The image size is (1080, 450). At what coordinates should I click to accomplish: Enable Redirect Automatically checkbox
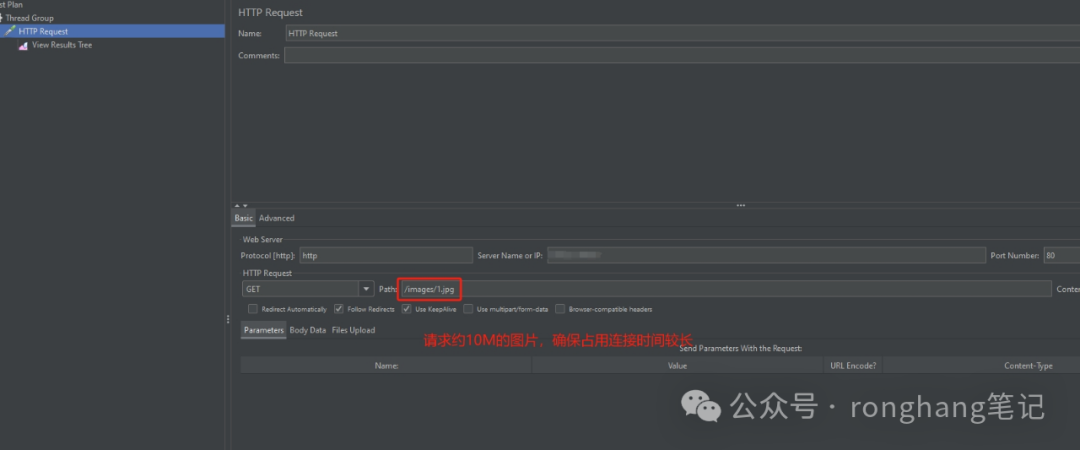253,309
